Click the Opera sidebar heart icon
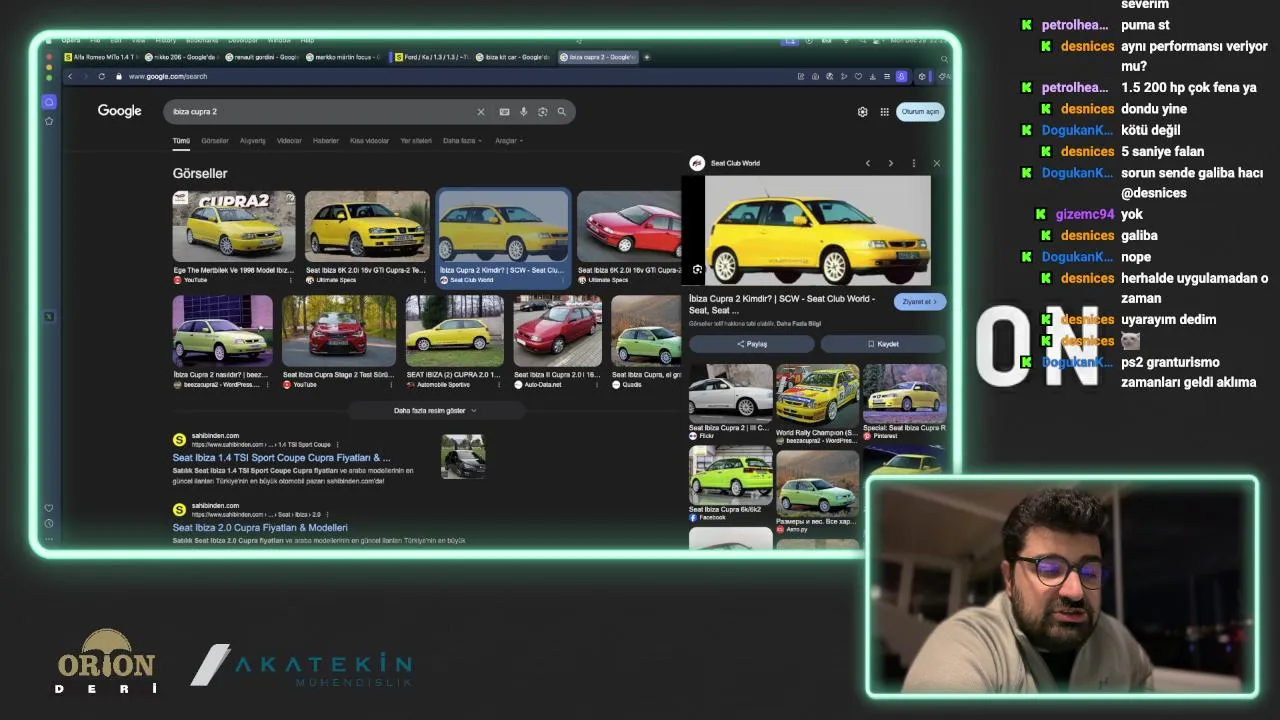The width and height of the screenshot is (1280, 720). click(49, 508)
